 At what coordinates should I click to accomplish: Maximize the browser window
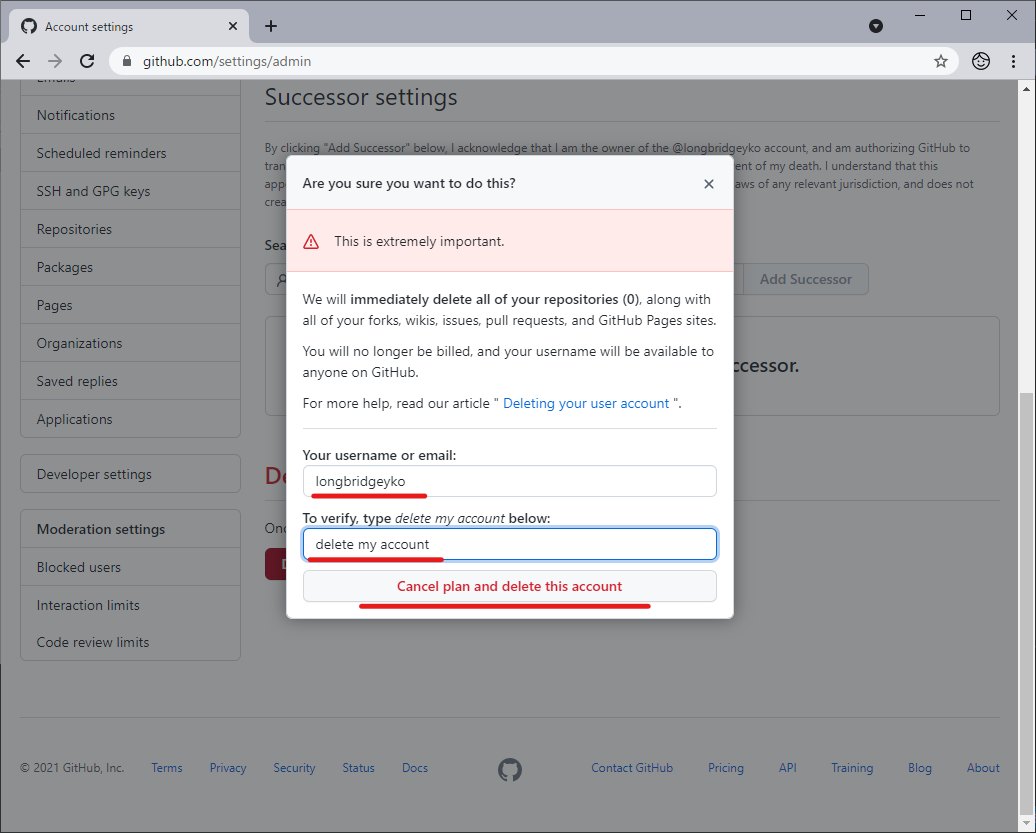(x=966, y=15)
